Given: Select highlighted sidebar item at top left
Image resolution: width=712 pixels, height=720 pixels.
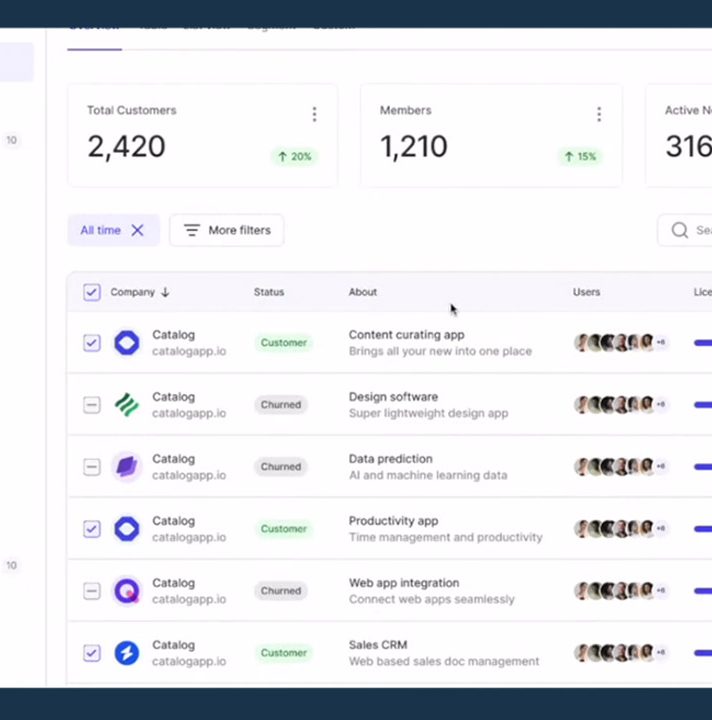Looking at the screenshot, I should (17, 62).
